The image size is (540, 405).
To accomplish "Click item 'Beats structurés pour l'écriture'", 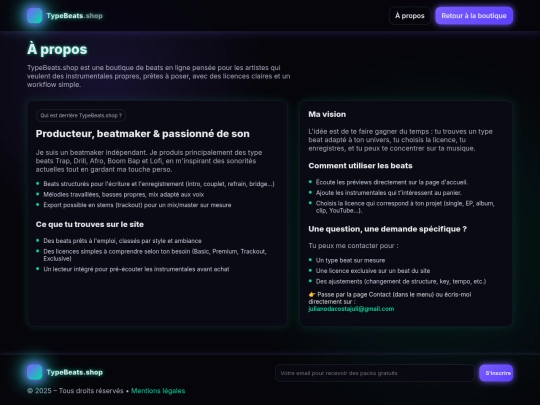I will tap(159, 184).
